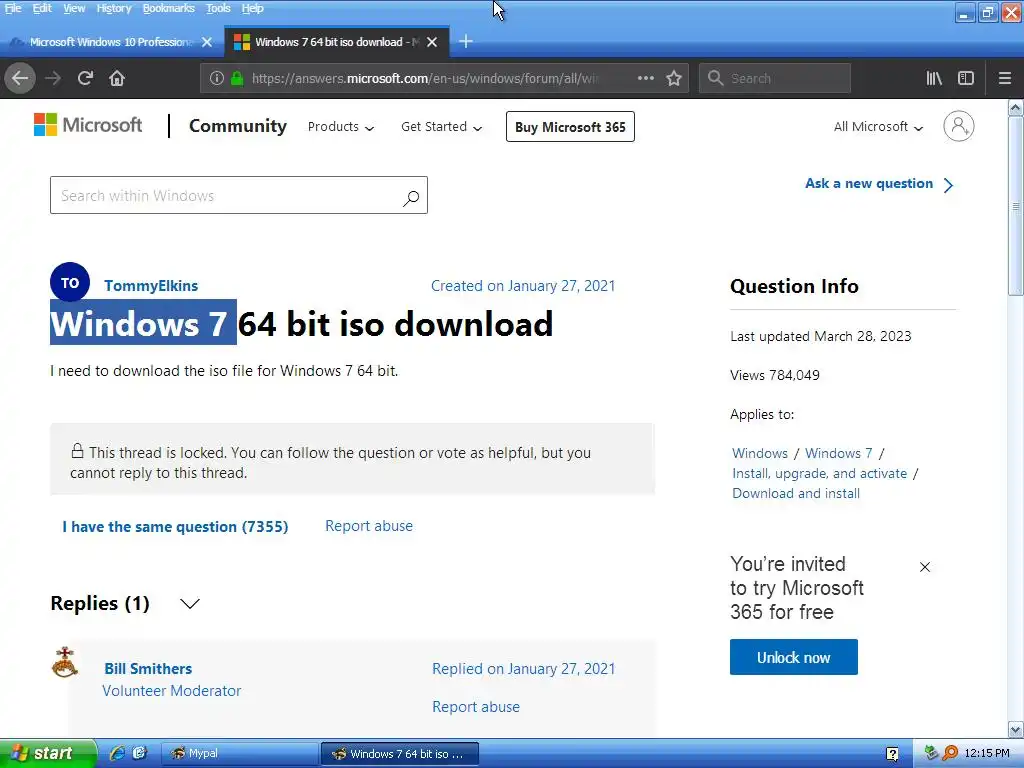Open the Community link
Screen dimensions: 1024x768
(238, 126)
